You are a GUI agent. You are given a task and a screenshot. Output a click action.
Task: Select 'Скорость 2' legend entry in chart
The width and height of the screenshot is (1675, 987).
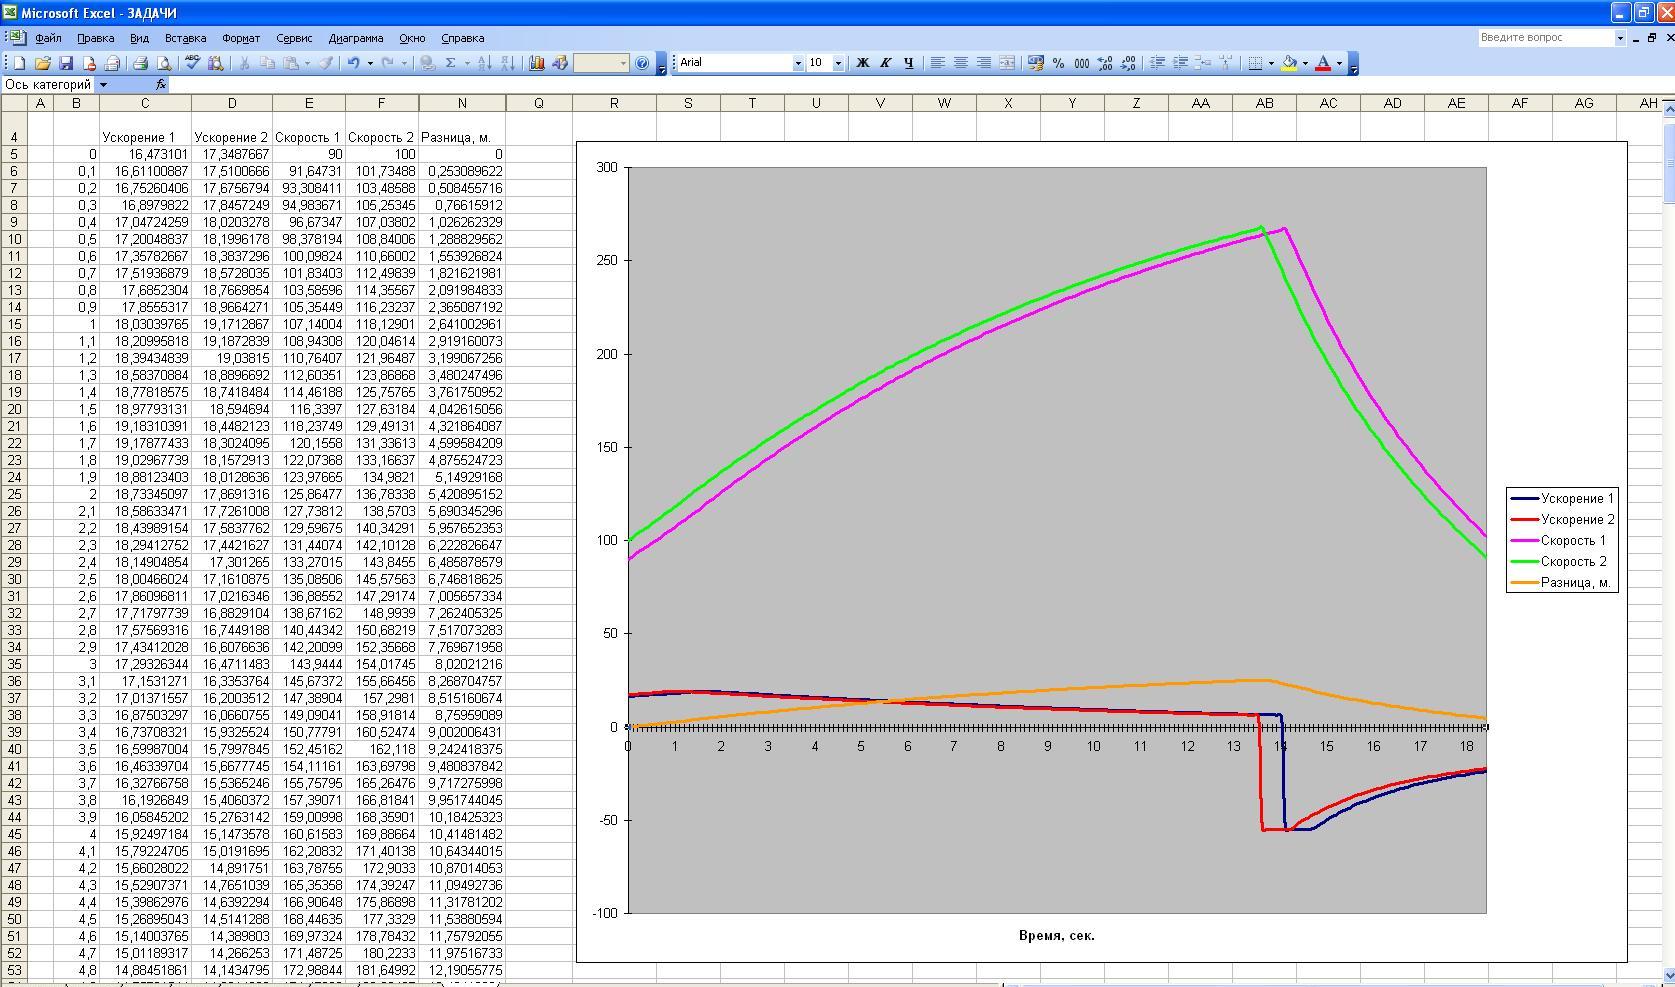[x=1560, y=561]
